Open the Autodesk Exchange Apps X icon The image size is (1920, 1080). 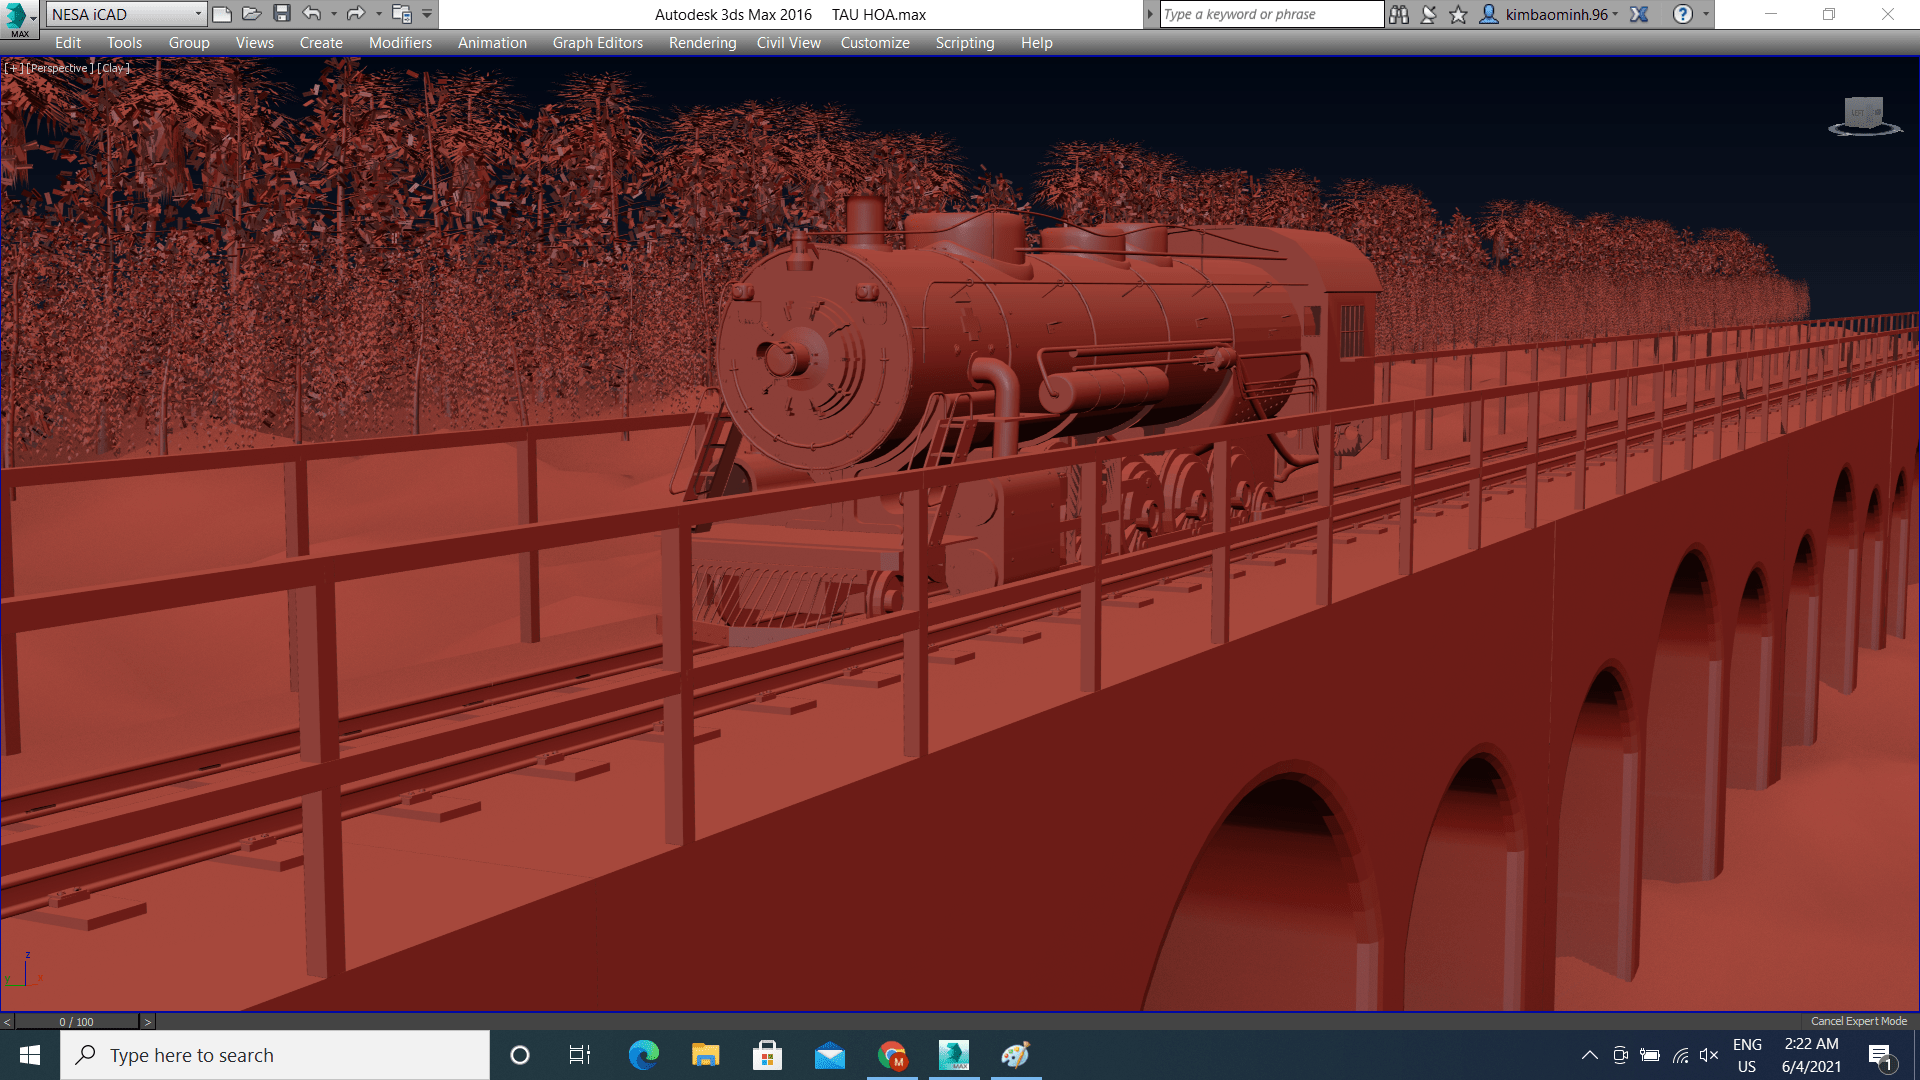[x=1639, y=14]
